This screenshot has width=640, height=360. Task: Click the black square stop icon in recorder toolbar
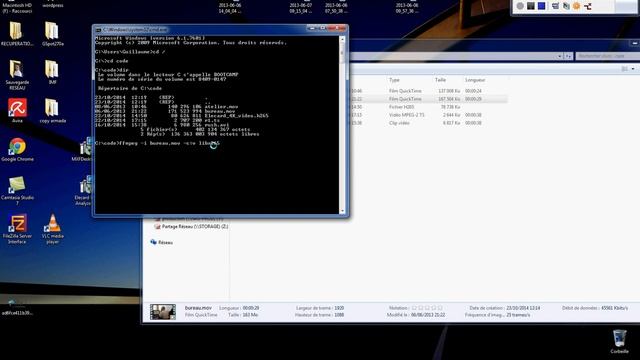pos(531,6)
